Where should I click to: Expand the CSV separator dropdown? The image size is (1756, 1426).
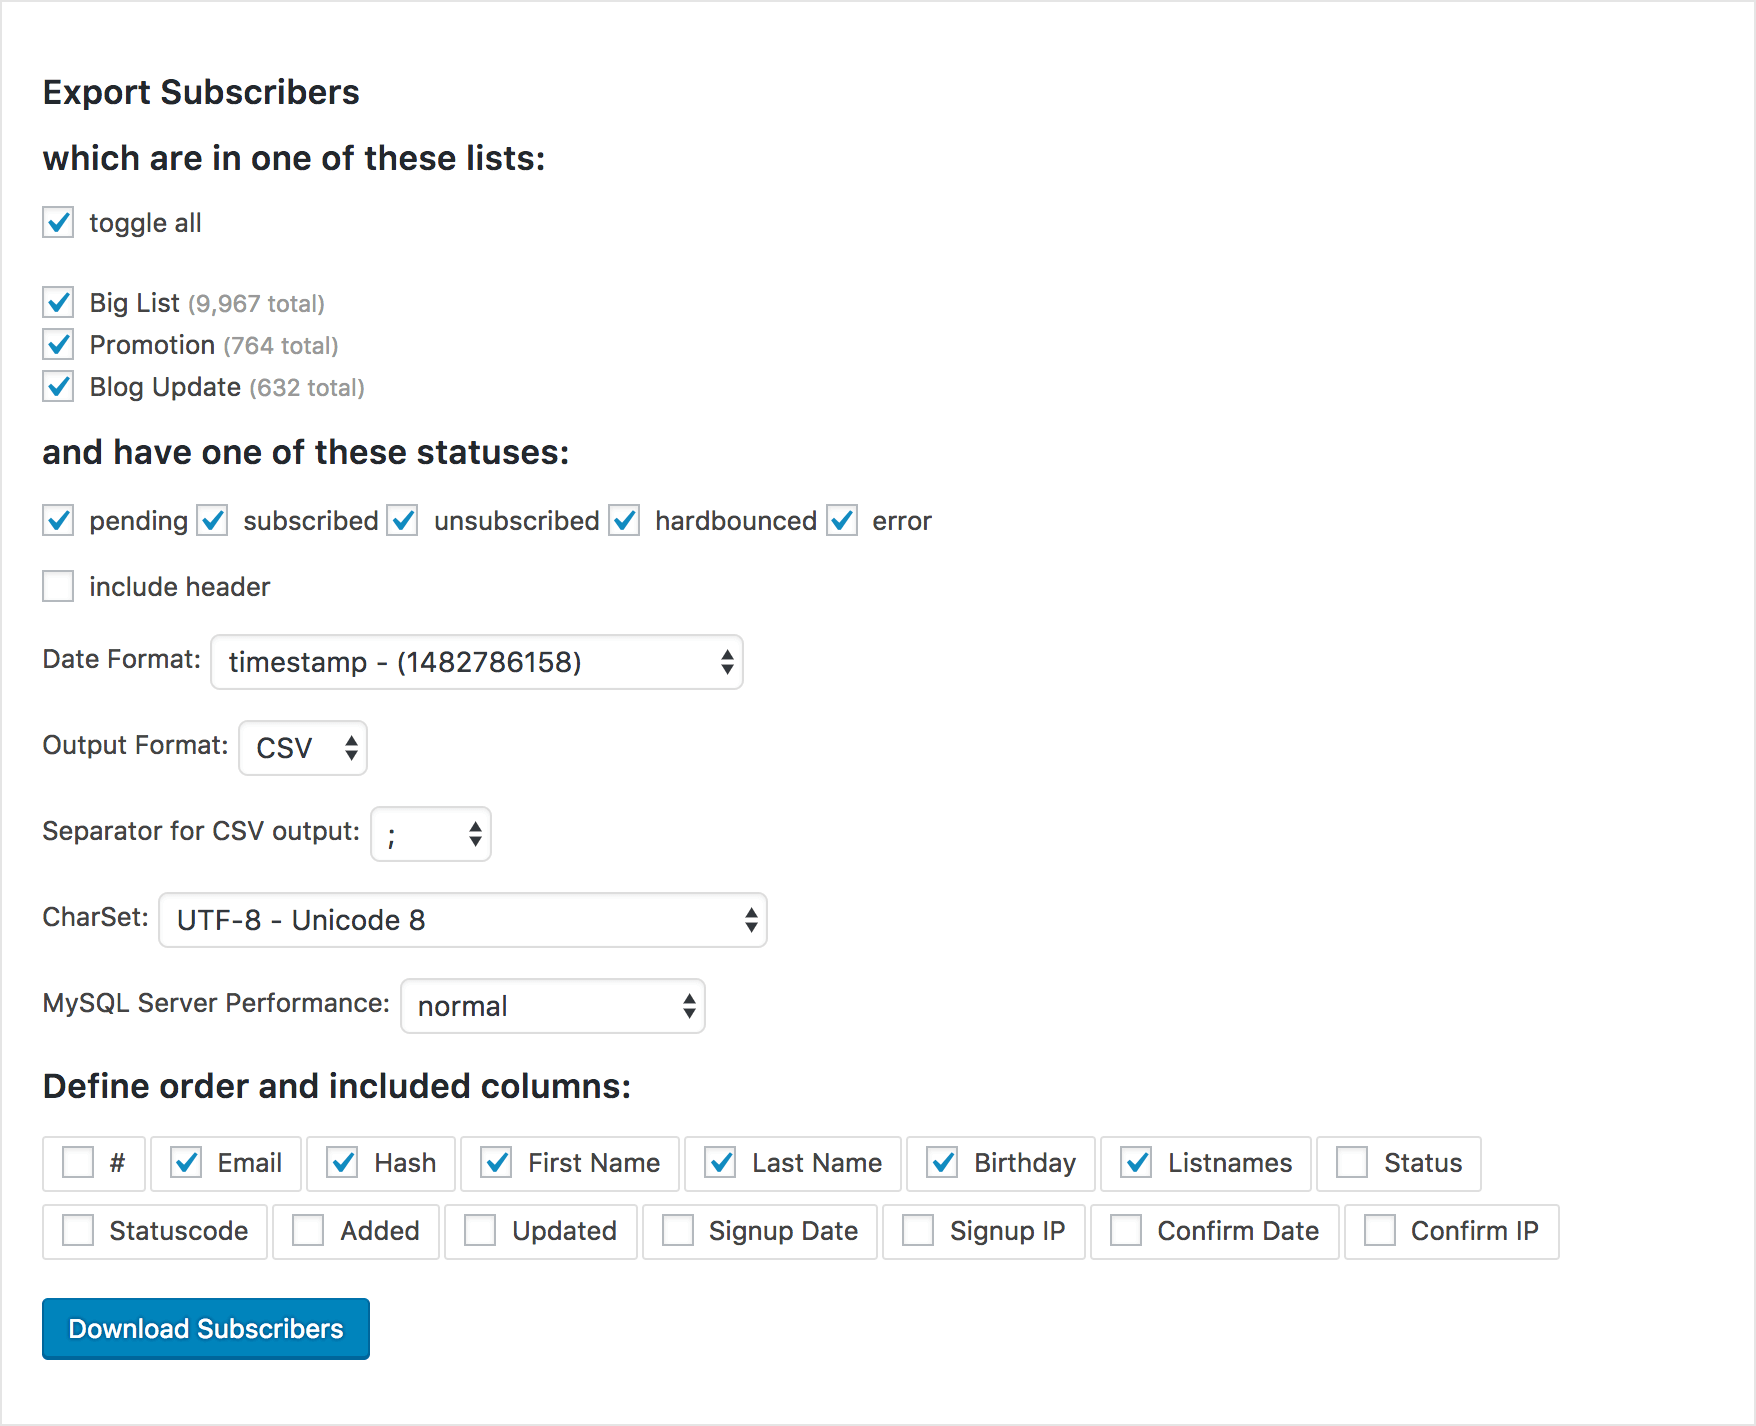[431, 834]
